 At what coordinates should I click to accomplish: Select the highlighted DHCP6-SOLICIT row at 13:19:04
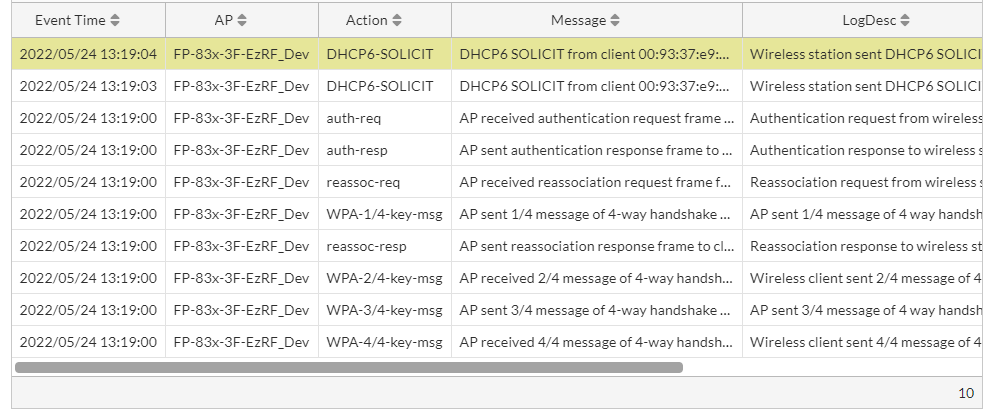click(x=380, y=54)
